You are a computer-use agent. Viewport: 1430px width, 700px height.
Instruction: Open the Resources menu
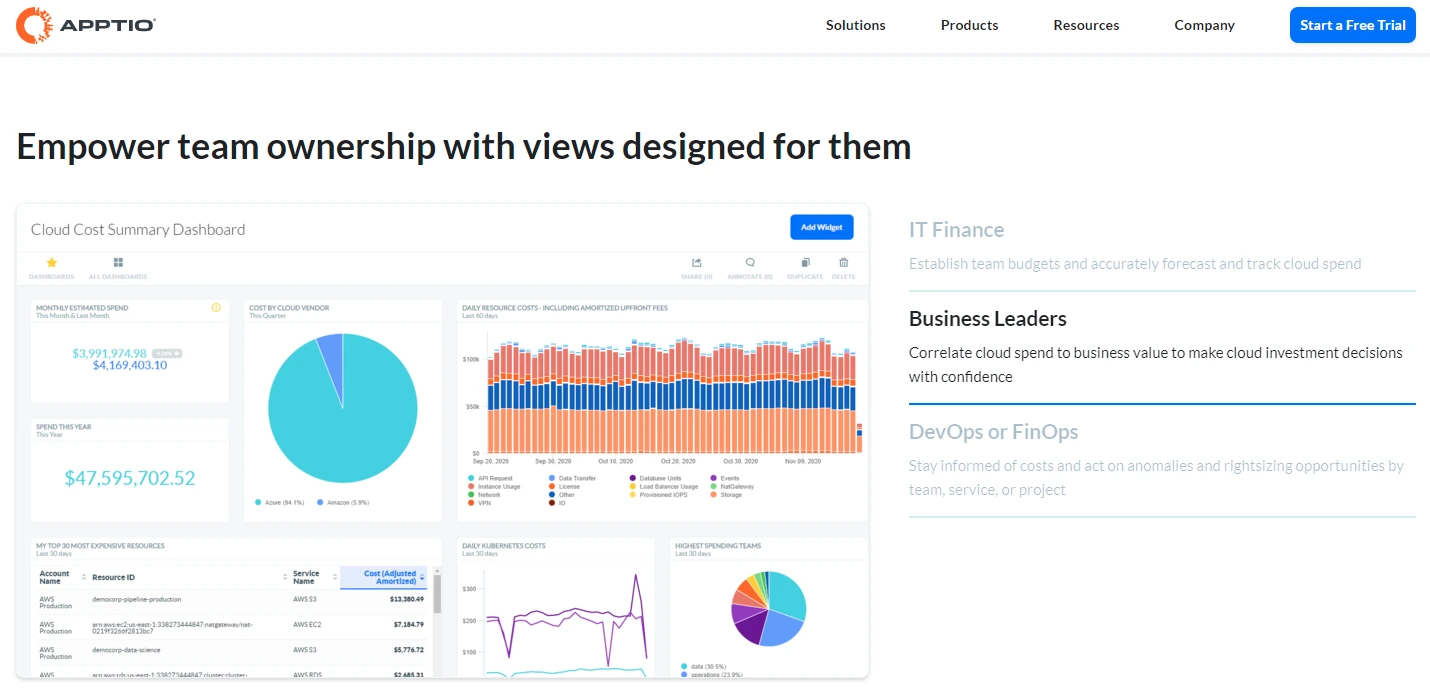1086,25
